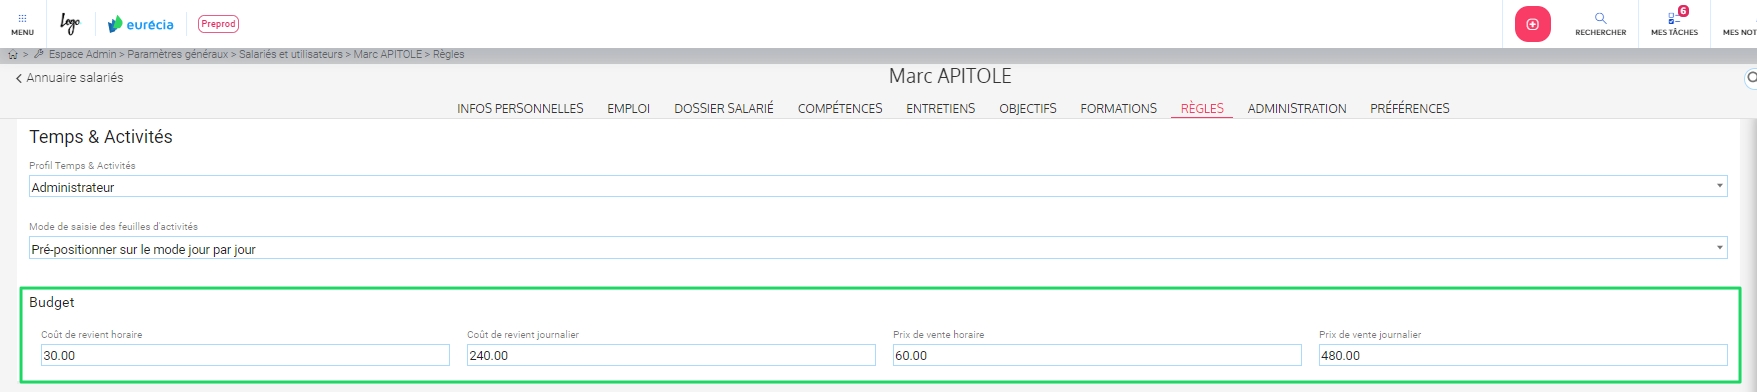Open FORMATIONS tab
The image size is (1757, 392).
pyautogui.click(x=1118, y=108)
